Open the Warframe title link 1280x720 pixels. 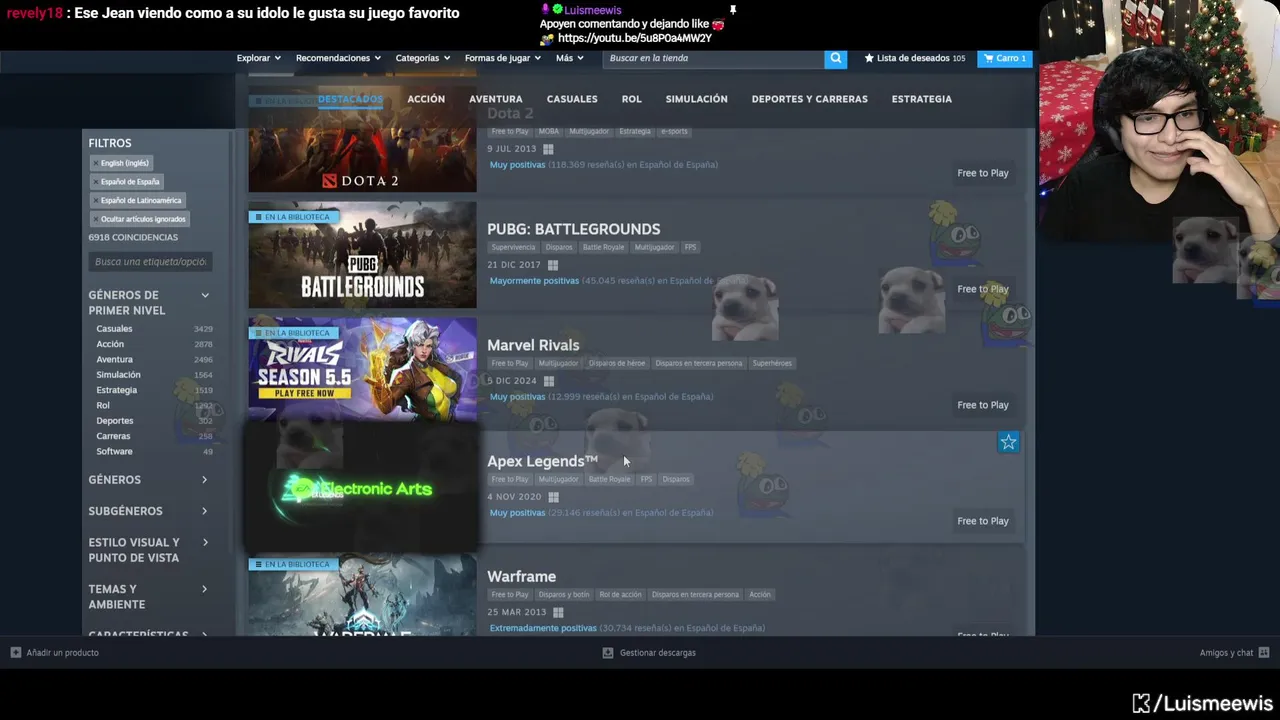[x=521, y=577]
